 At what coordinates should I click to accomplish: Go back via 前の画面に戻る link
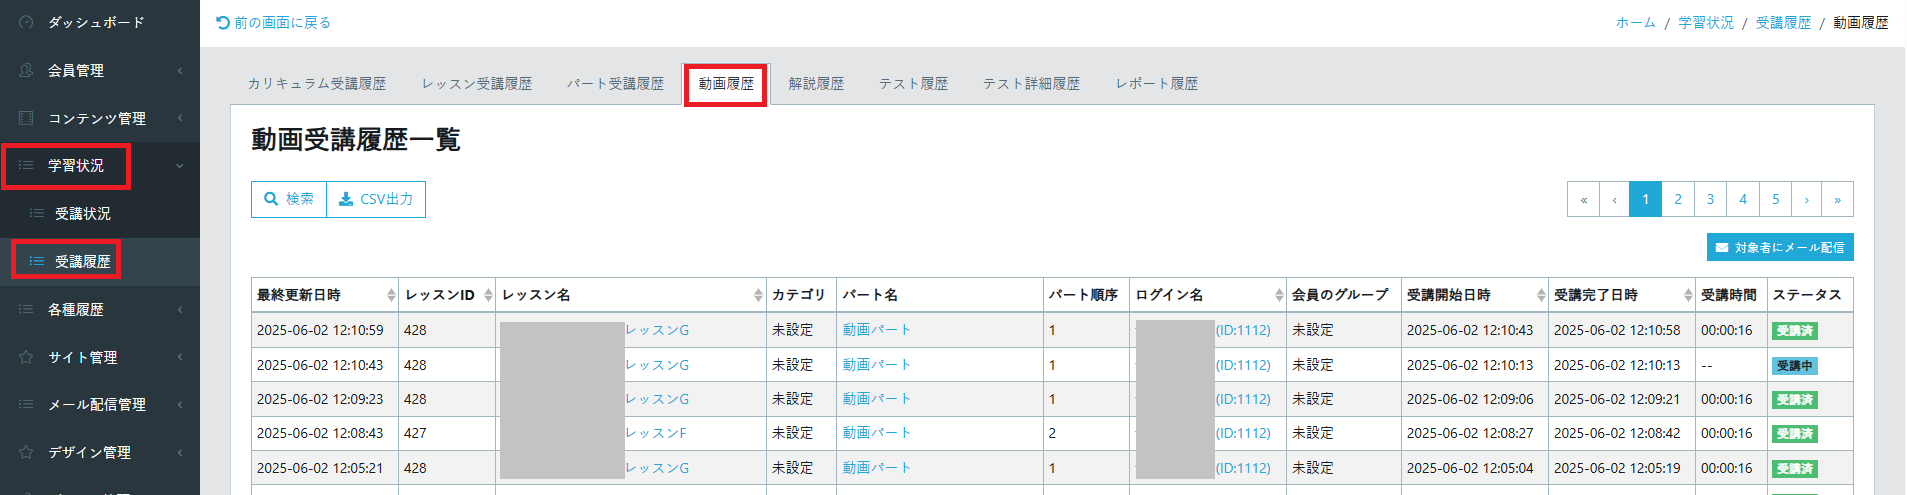click(274, 22)
